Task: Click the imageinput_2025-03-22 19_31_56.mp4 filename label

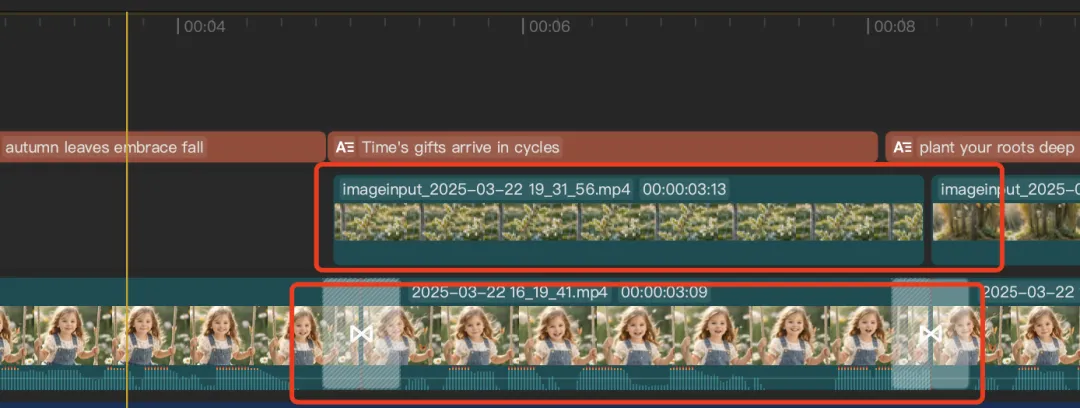Action: click(486, 189)
